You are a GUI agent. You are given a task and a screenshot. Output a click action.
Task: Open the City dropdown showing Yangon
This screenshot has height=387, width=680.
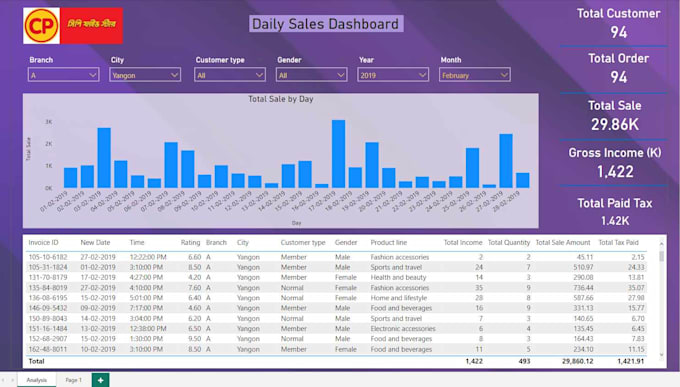[x=145, y=75]
